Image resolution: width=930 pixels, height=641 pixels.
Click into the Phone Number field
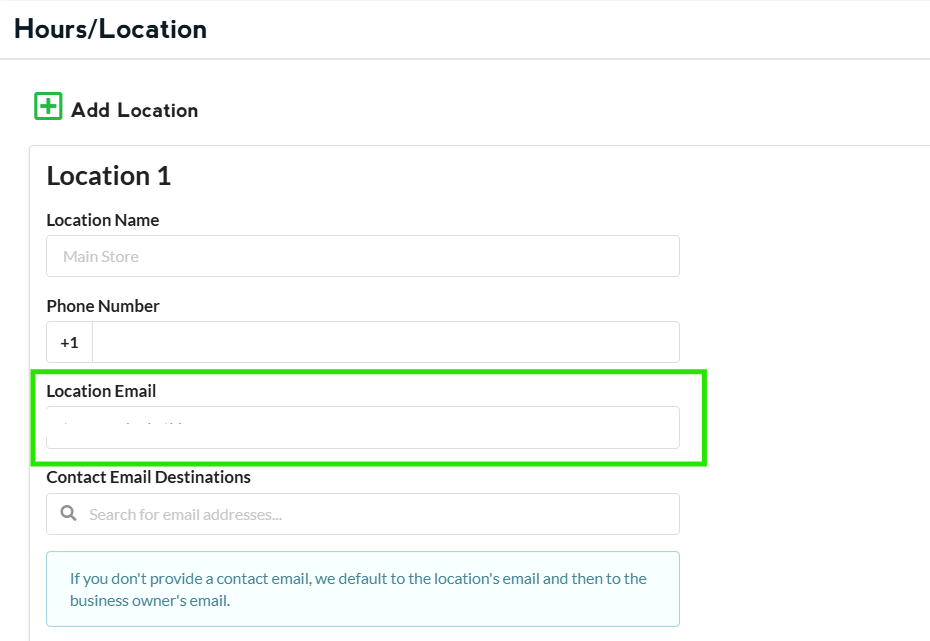click(385, 342)
